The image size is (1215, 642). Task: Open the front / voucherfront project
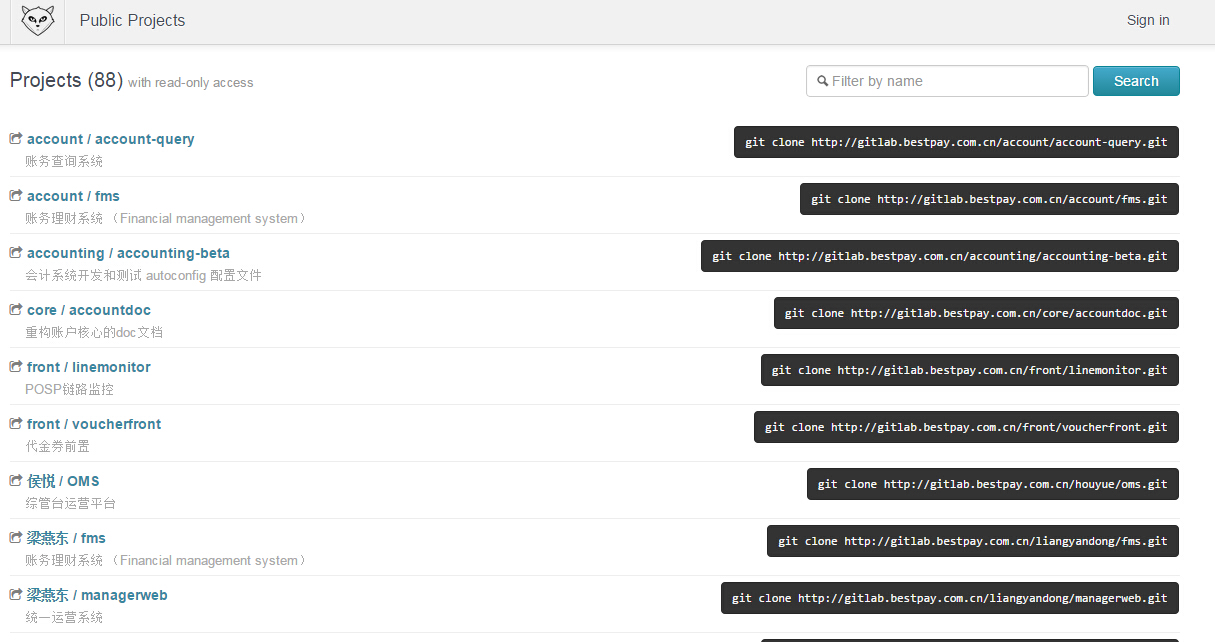(x=94, y=424)
